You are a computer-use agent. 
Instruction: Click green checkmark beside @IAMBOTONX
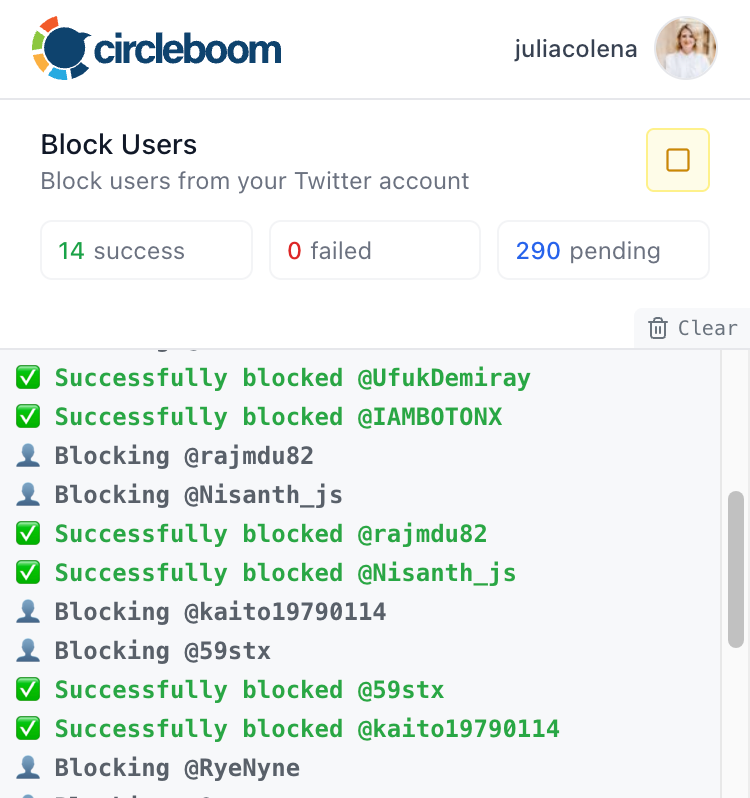(28, 417)
